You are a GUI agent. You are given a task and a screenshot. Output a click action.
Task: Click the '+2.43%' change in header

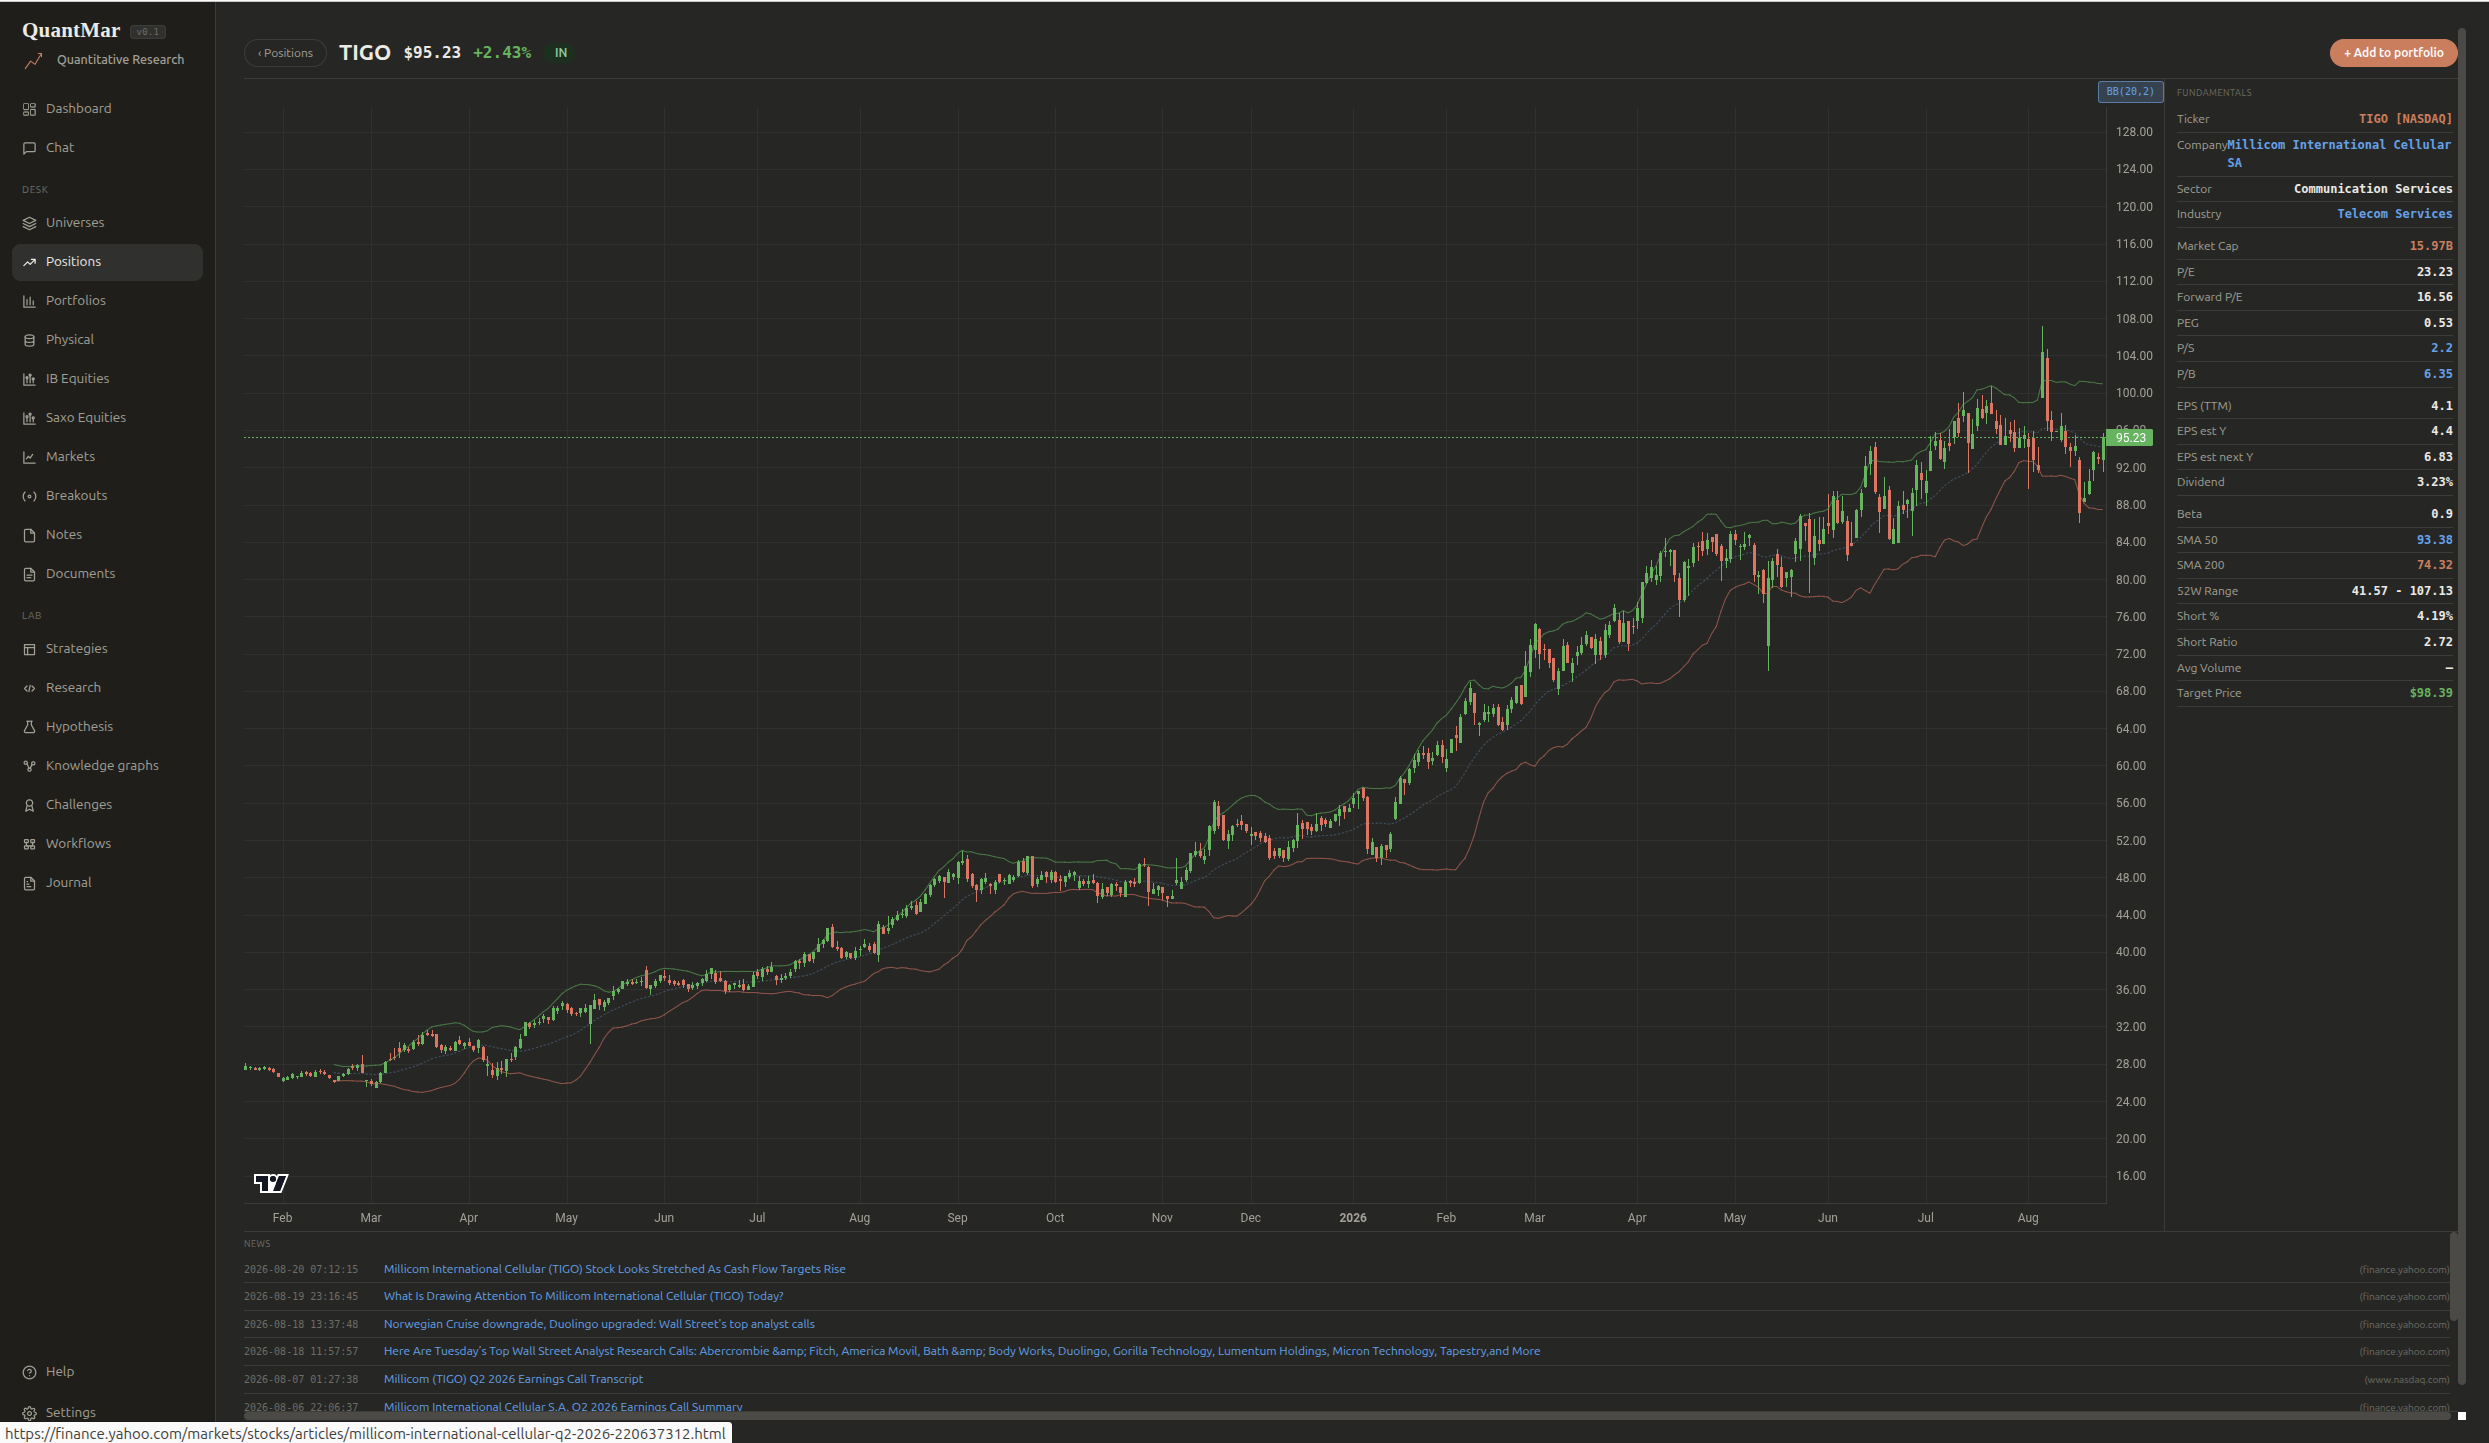(502, 52)
